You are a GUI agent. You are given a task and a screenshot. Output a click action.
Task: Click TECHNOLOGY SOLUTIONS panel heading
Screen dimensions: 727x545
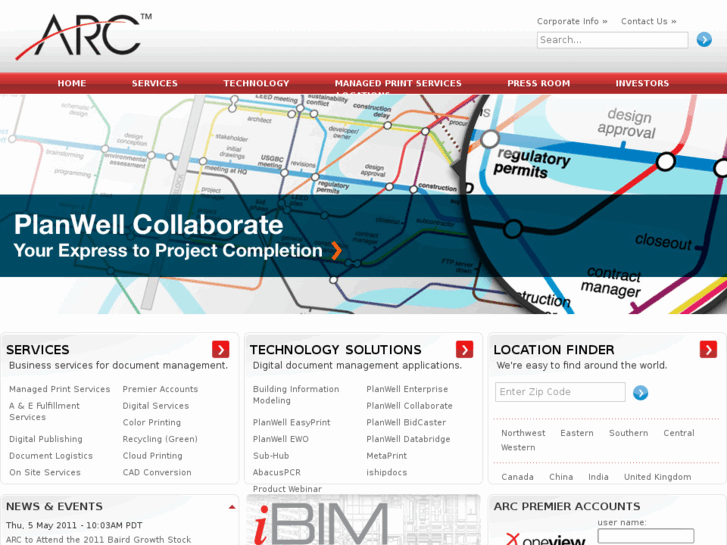335,349
